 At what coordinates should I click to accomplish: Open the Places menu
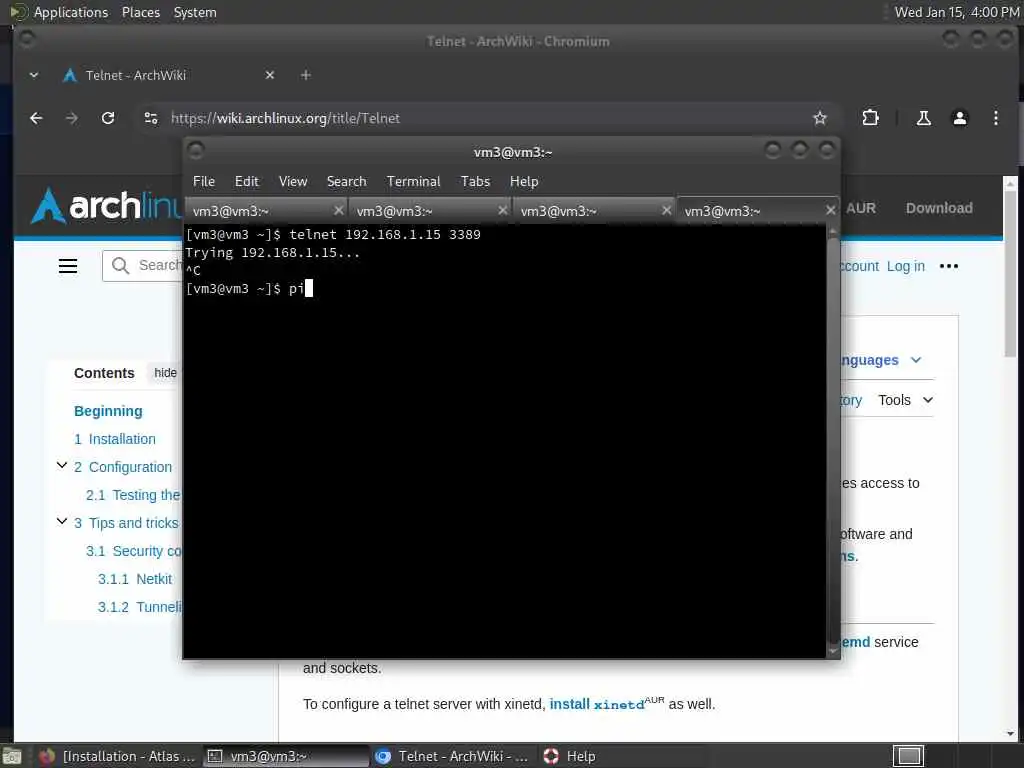140,12
